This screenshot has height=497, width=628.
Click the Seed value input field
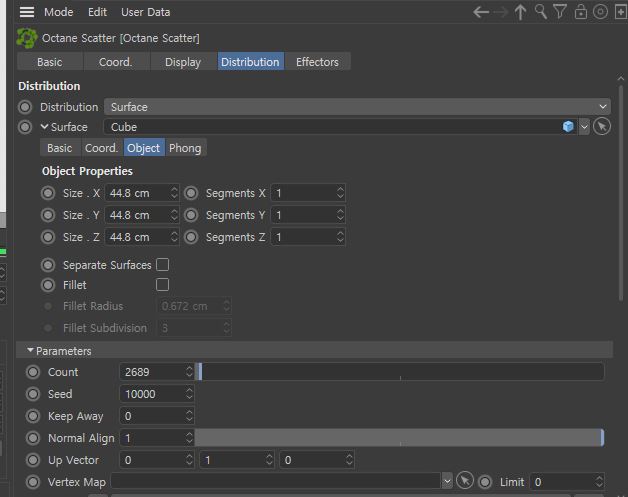tap(151, 394)
